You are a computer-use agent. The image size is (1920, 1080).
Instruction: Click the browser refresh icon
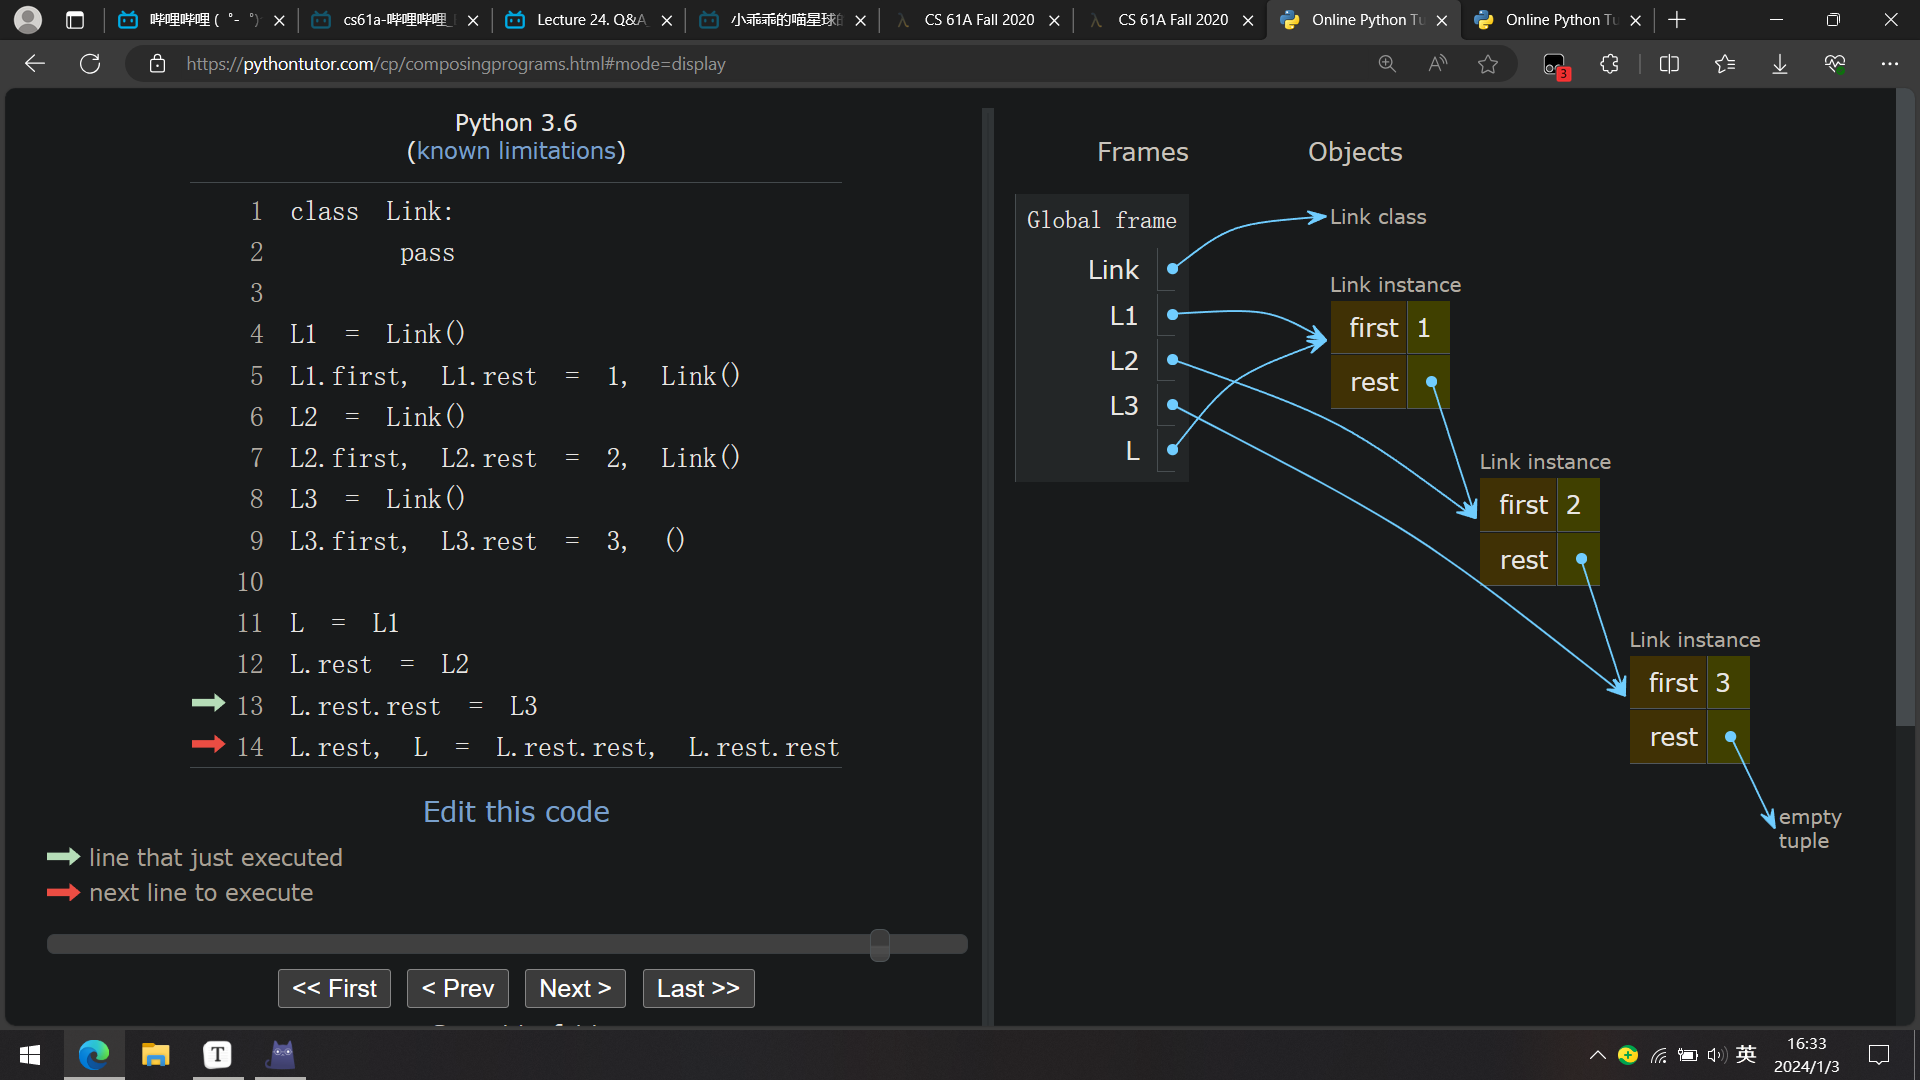click(x=90, y=64)
